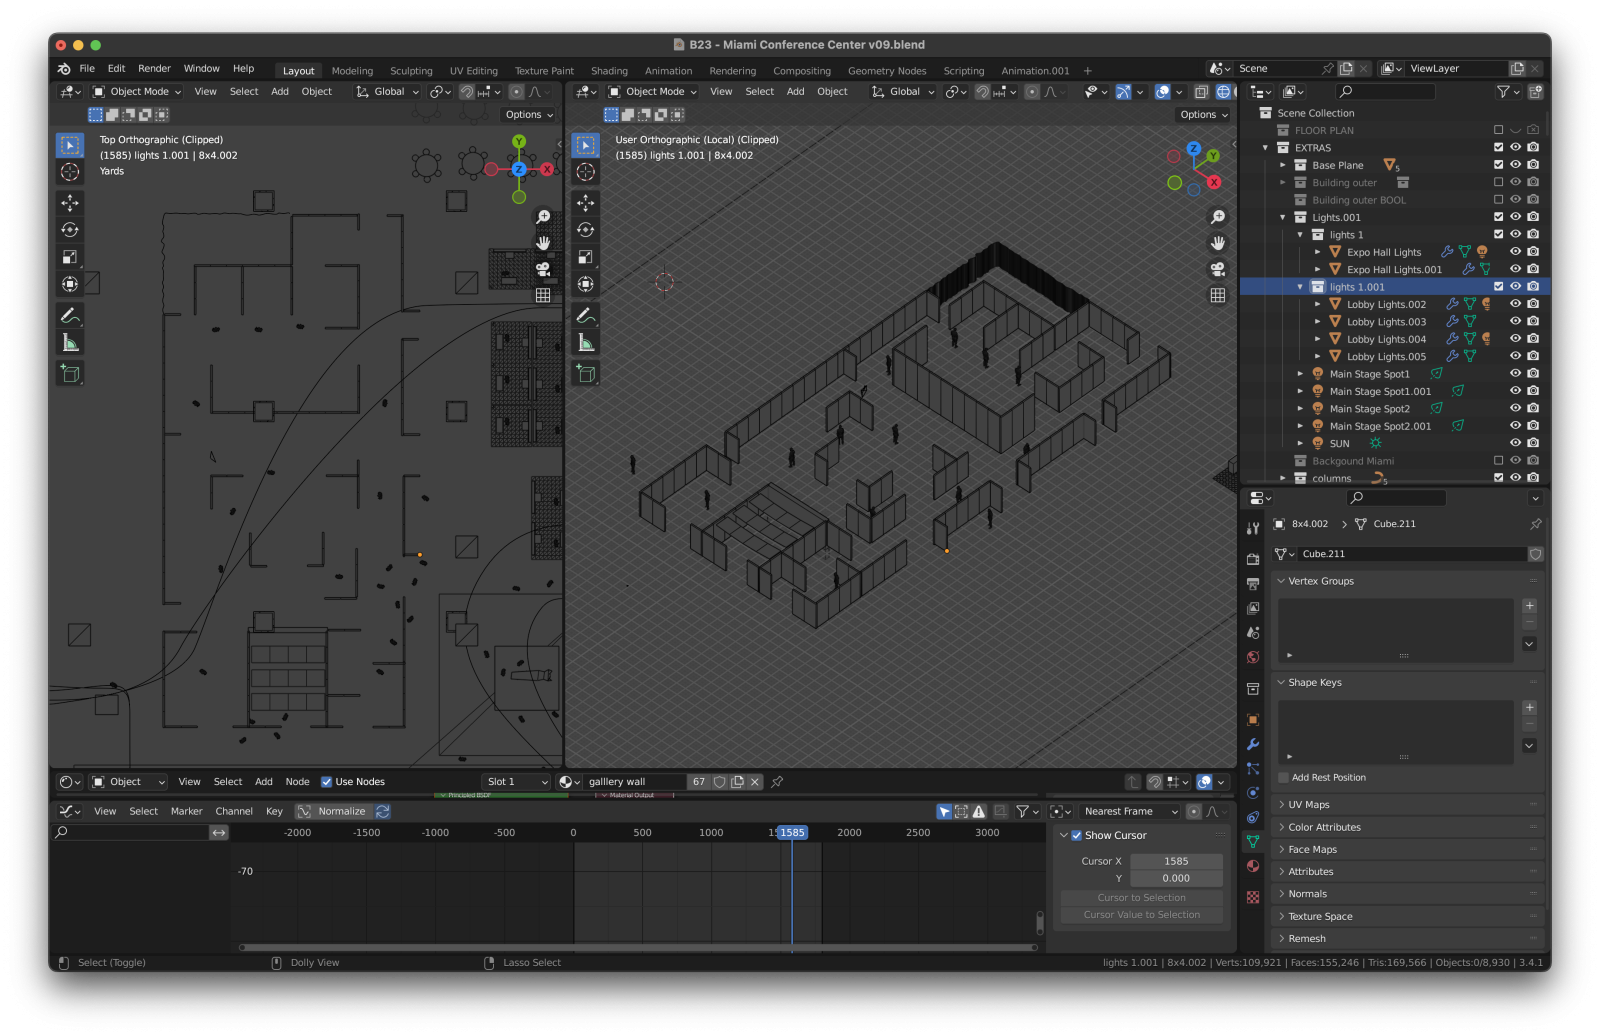Hide Main Stage Spot1 with eye icon
Viewport: 1600px width, 1036px height.
(x=1515, y=374)
